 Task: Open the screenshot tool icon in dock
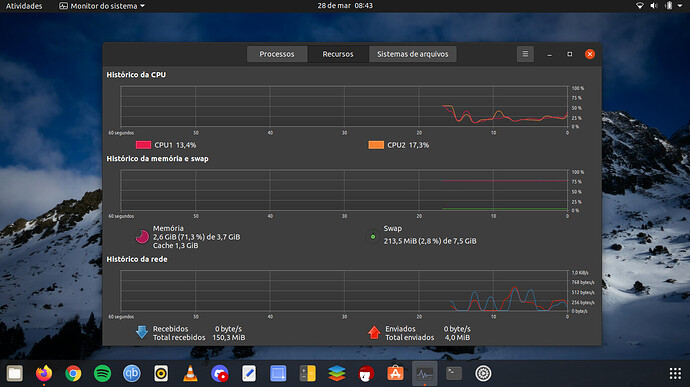278,373
